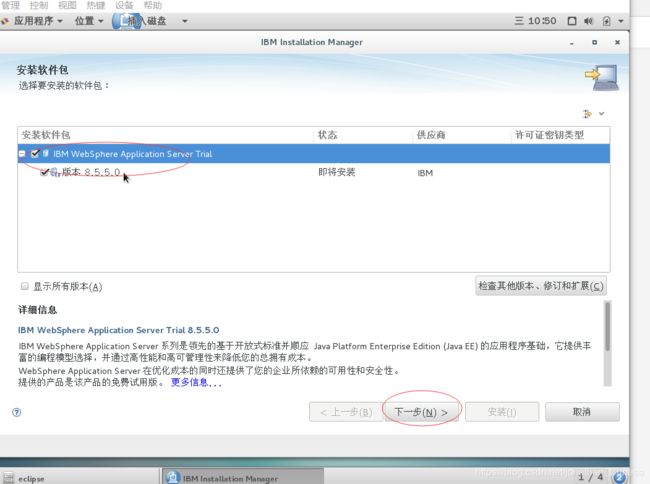Click the eclipse taskbar entry label

click(x=31, y=479)
